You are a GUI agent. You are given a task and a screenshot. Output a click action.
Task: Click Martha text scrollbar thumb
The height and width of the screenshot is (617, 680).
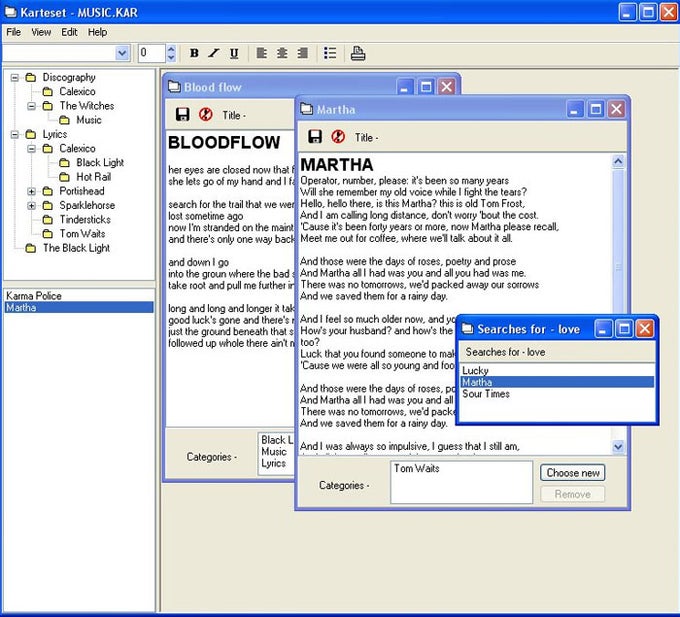(x=618, y=241)
